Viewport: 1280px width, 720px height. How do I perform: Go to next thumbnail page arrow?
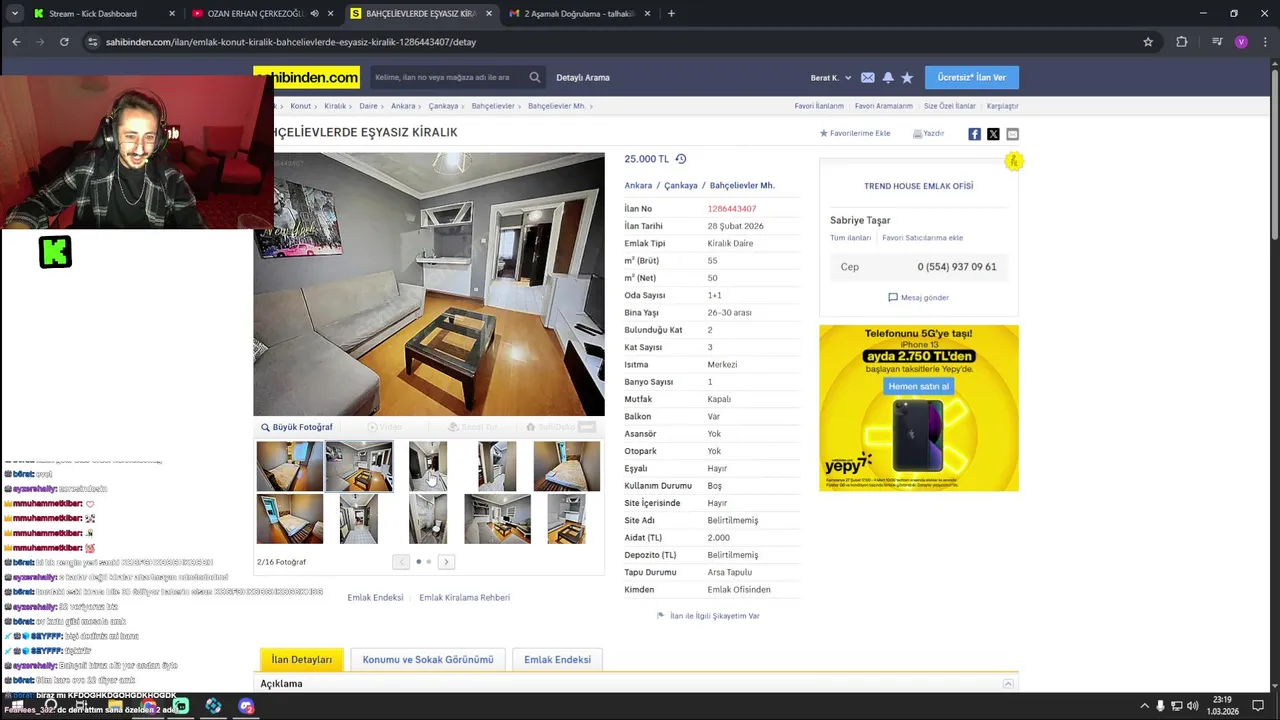tap(446, 562)
